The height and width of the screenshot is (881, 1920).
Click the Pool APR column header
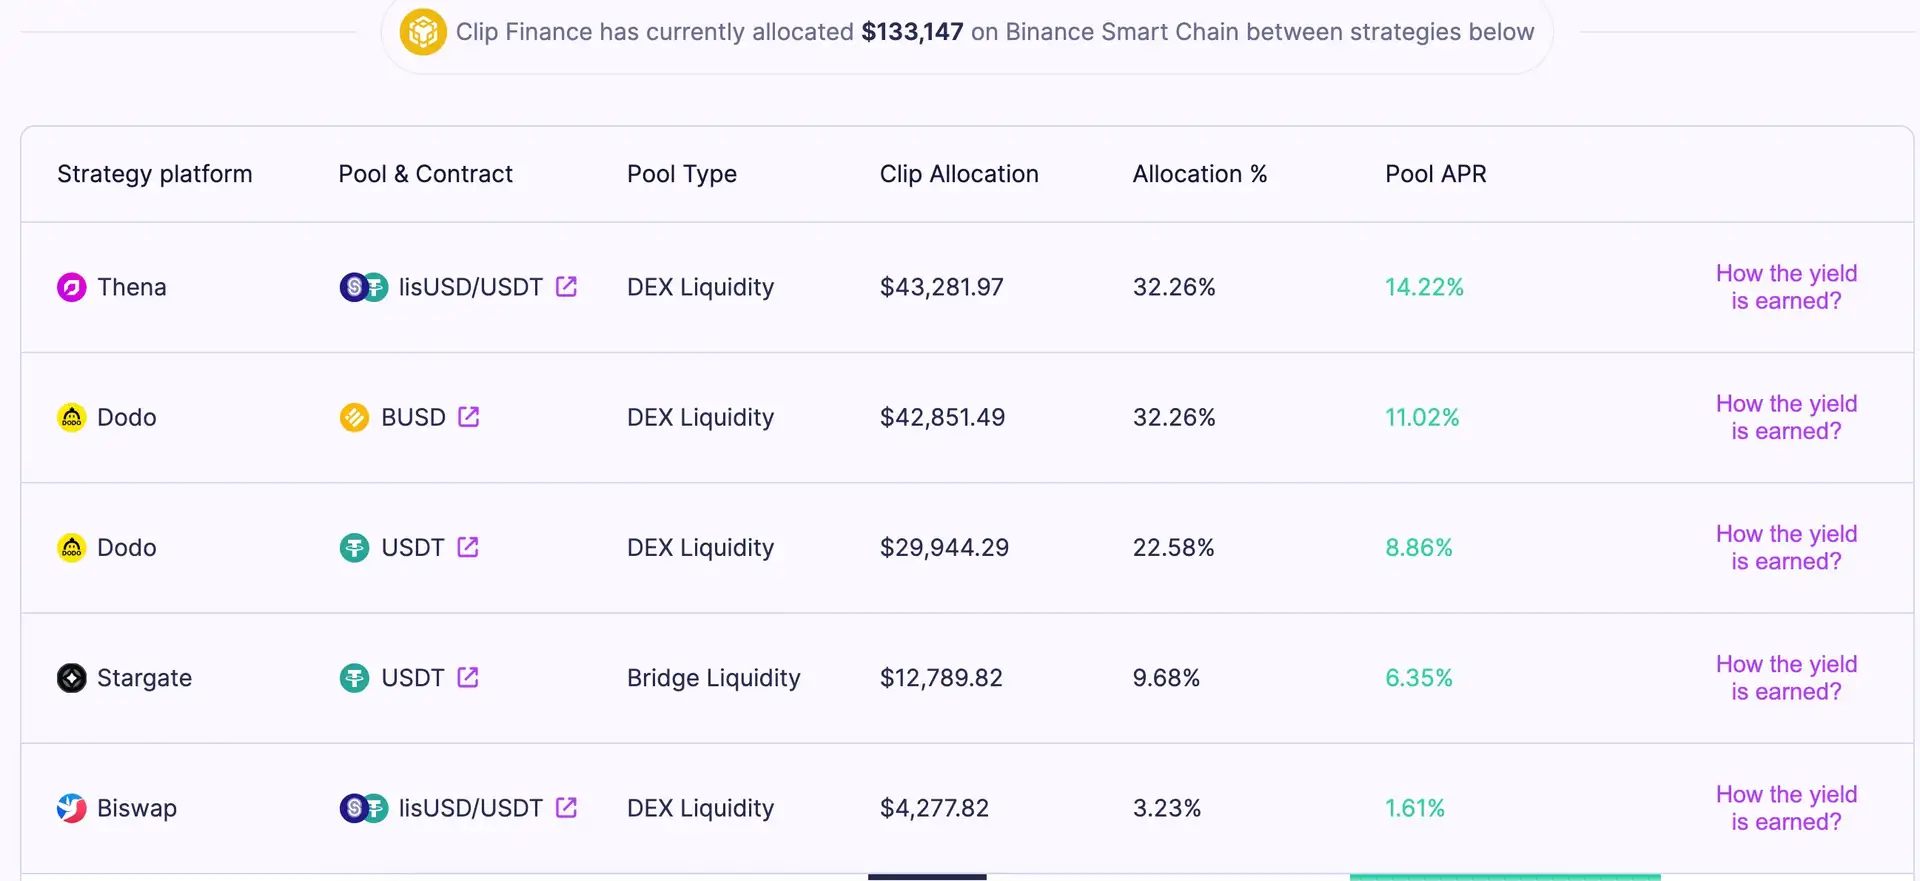(1435, 174)
